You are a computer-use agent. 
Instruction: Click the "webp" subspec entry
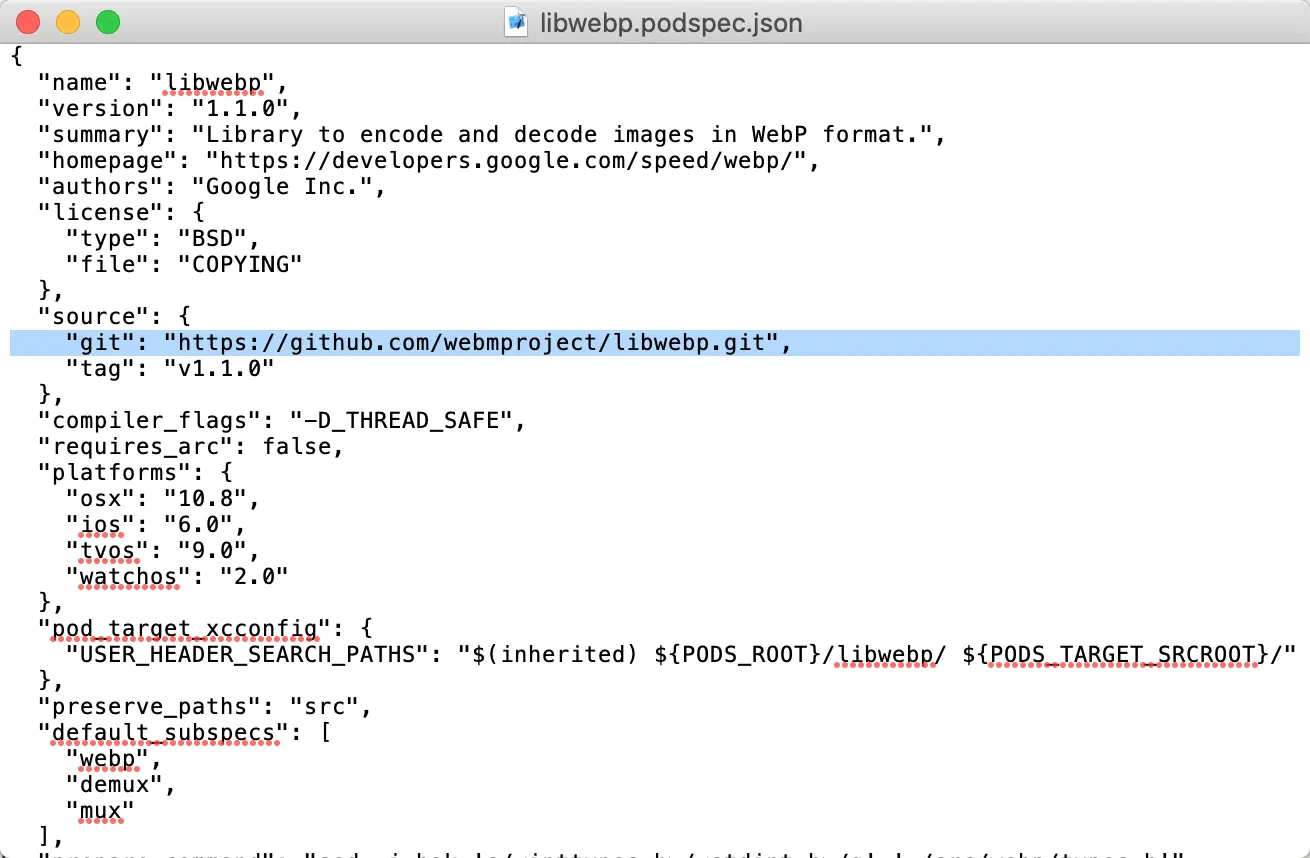click(114, 758)
